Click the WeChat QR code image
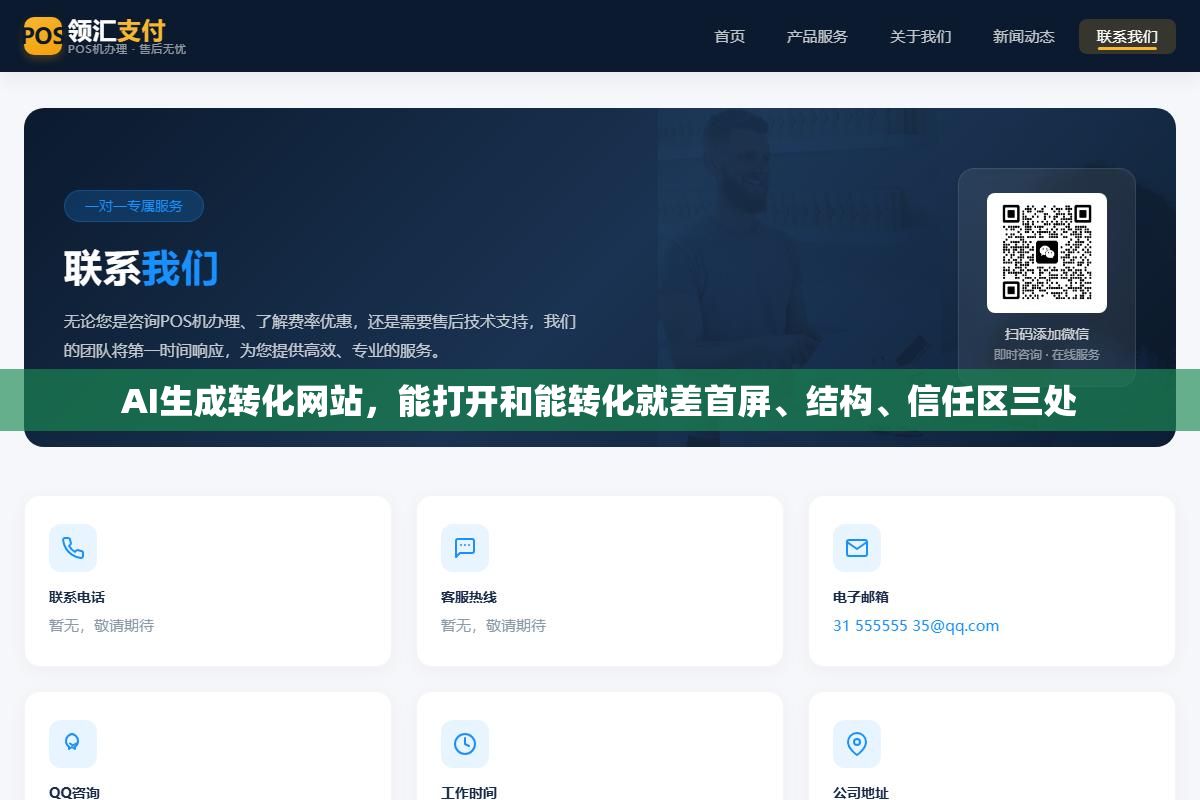Screen dimensions: 1200x800 pyautogui.click(x=1047, y=253)
